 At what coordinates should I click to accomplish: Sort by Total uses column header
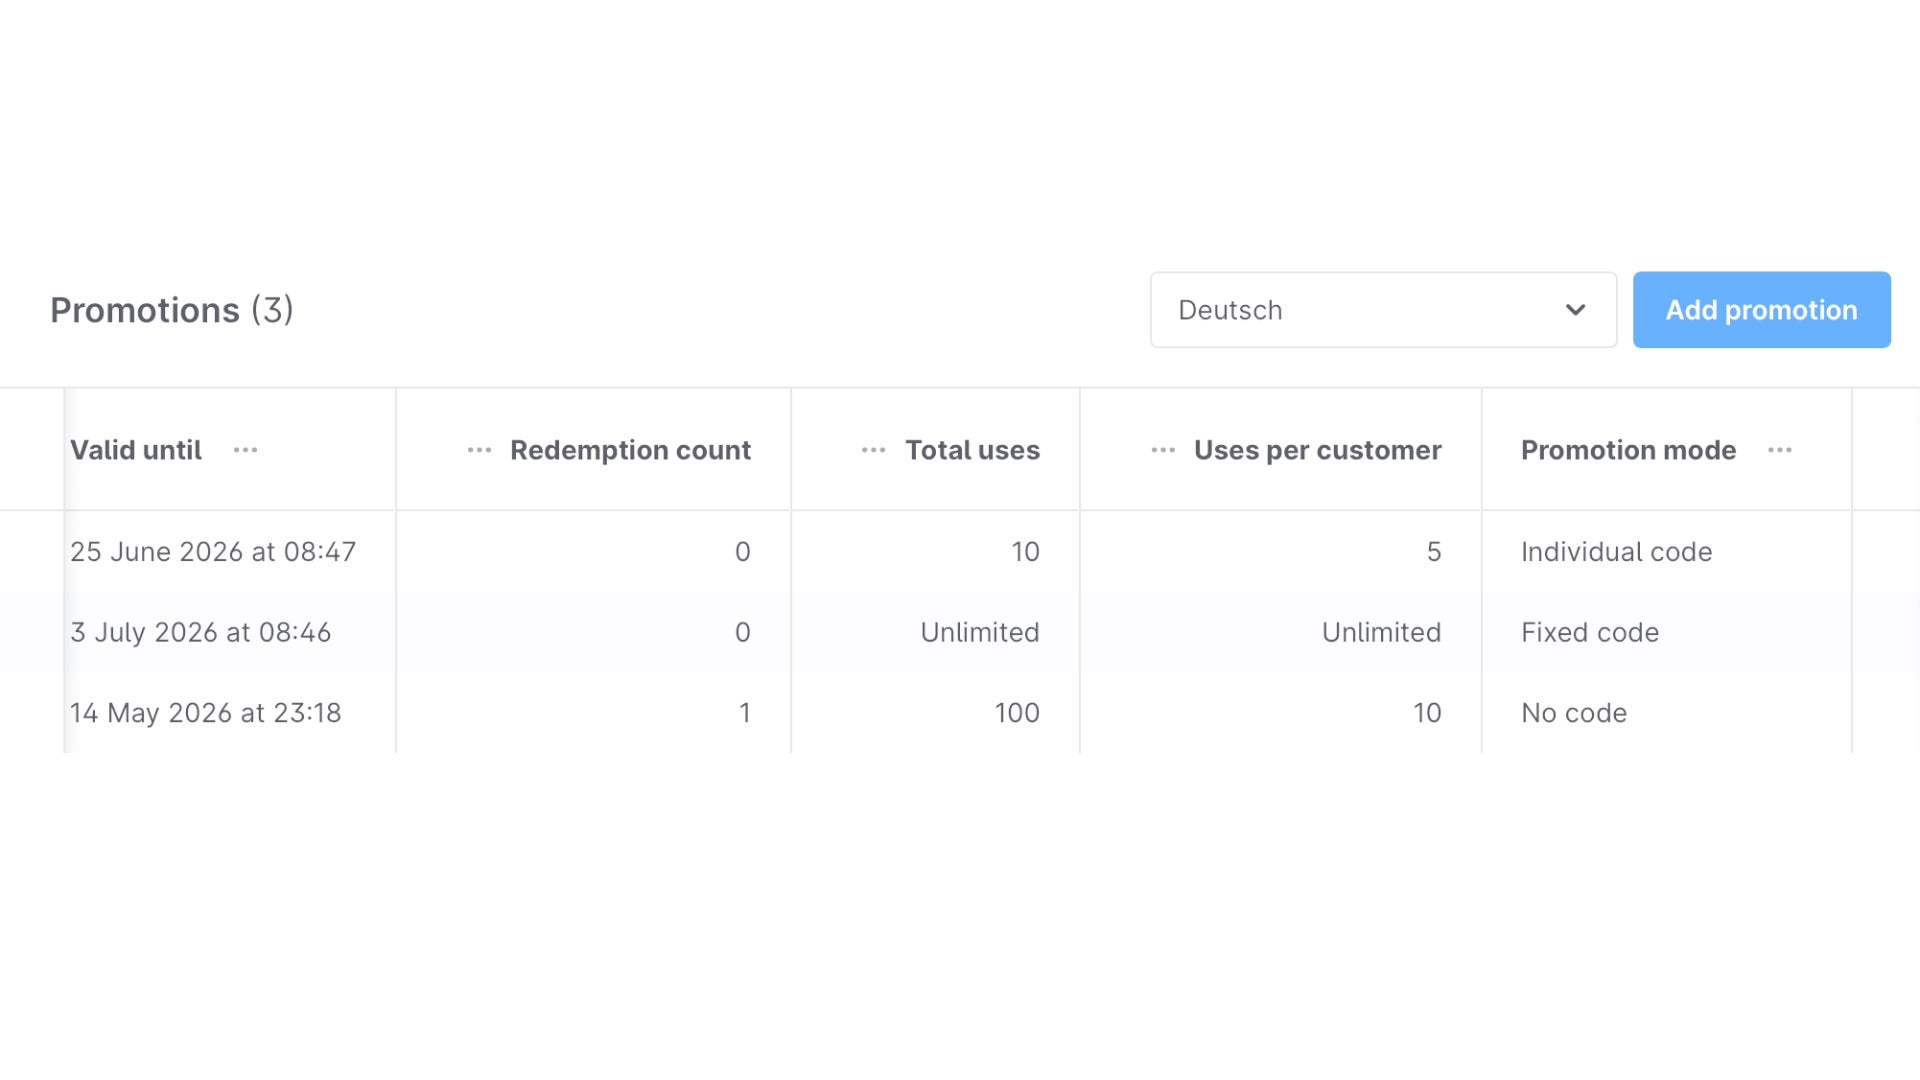972,450
